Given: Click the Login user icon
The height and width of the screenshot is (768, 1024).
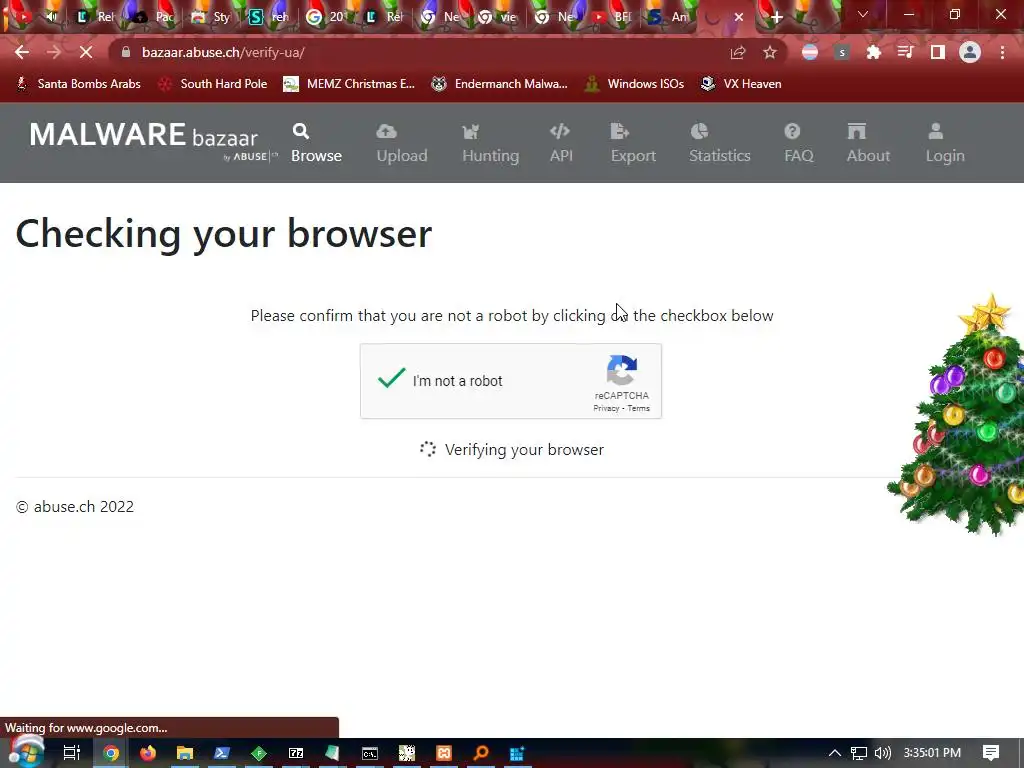Looking at the screenshot, I should [936, 131].
